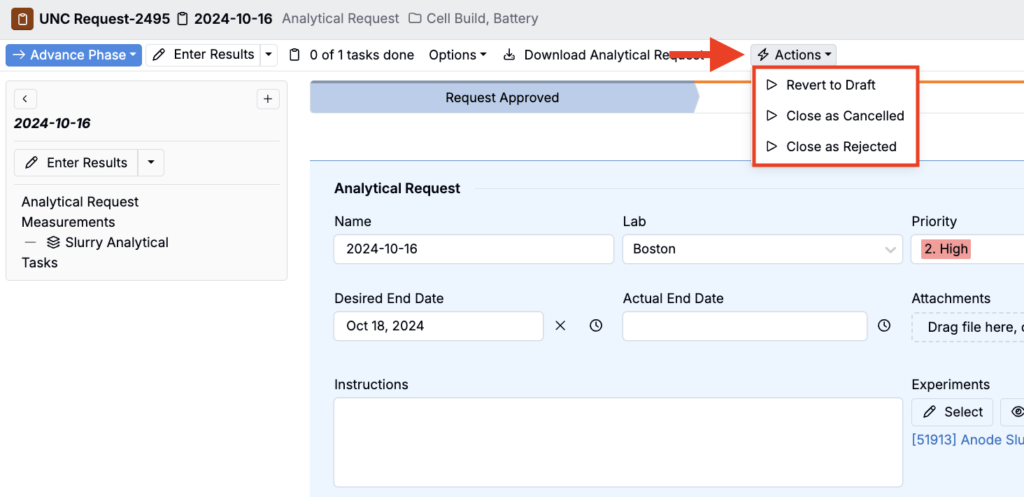
Task: Click the brown clipboard request icon
Action: pyautogui.click(x=20, y=19)
